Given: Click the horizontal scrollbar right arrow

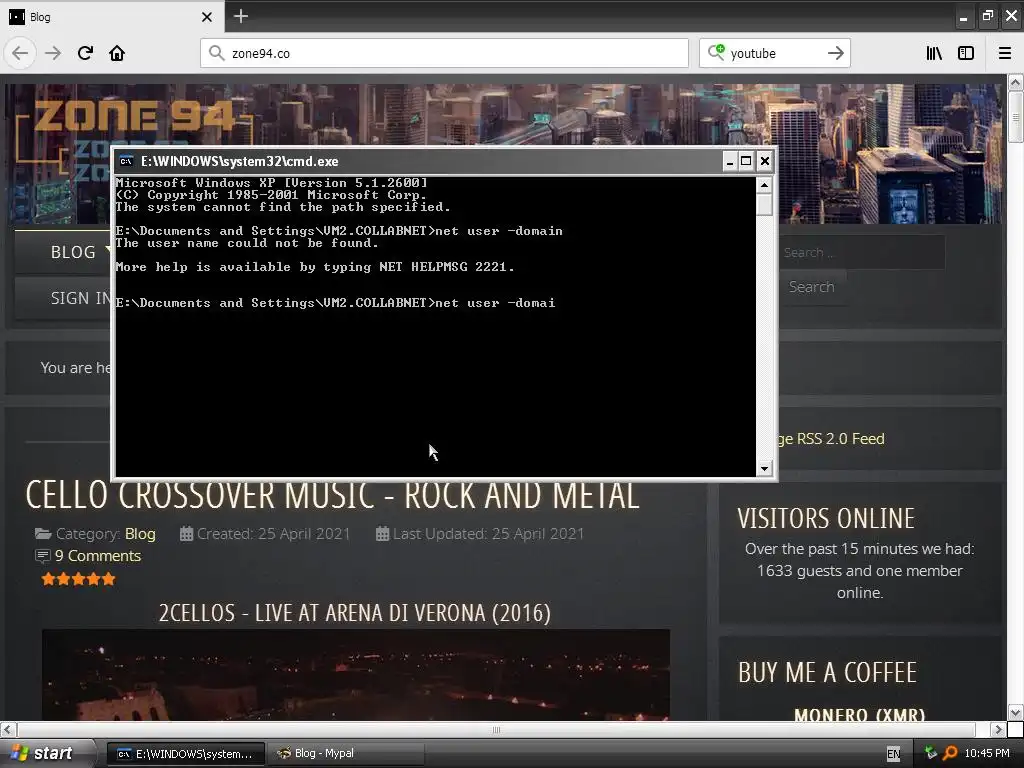Looking at the screenshot, I should click(x=998, y=729).
